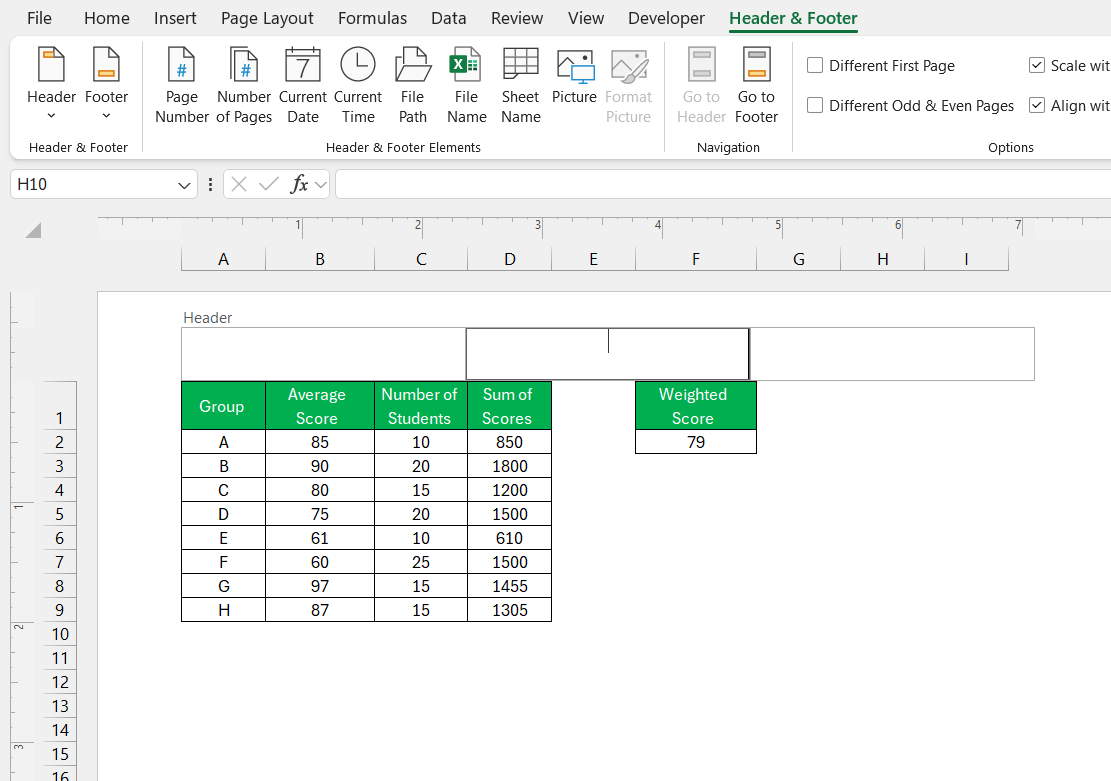1111x781 pixels.
Task: Open the Insert Function fx button
Action: (x=299, y=184)
